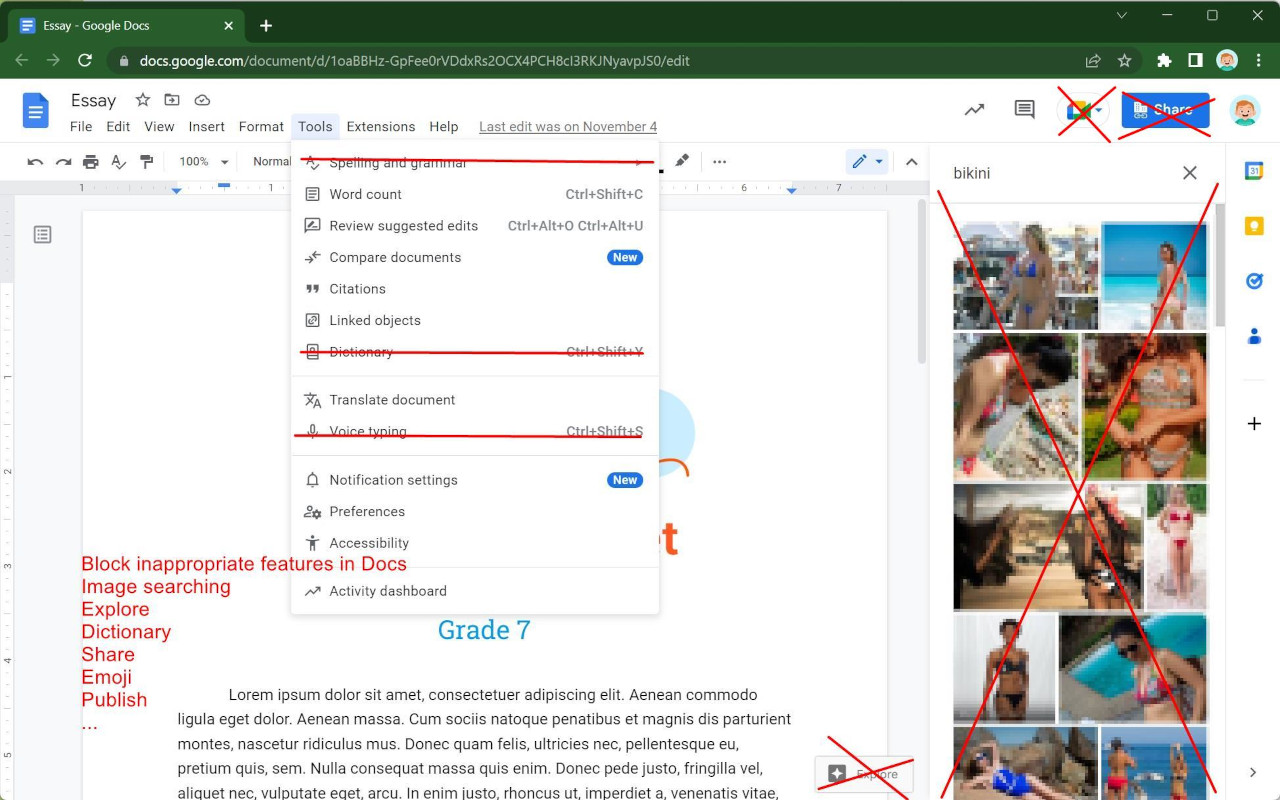Open Google Keep in side panel
This screenshot has height=800, width=1280.
pyautogui.click(x=1254, y=226)
